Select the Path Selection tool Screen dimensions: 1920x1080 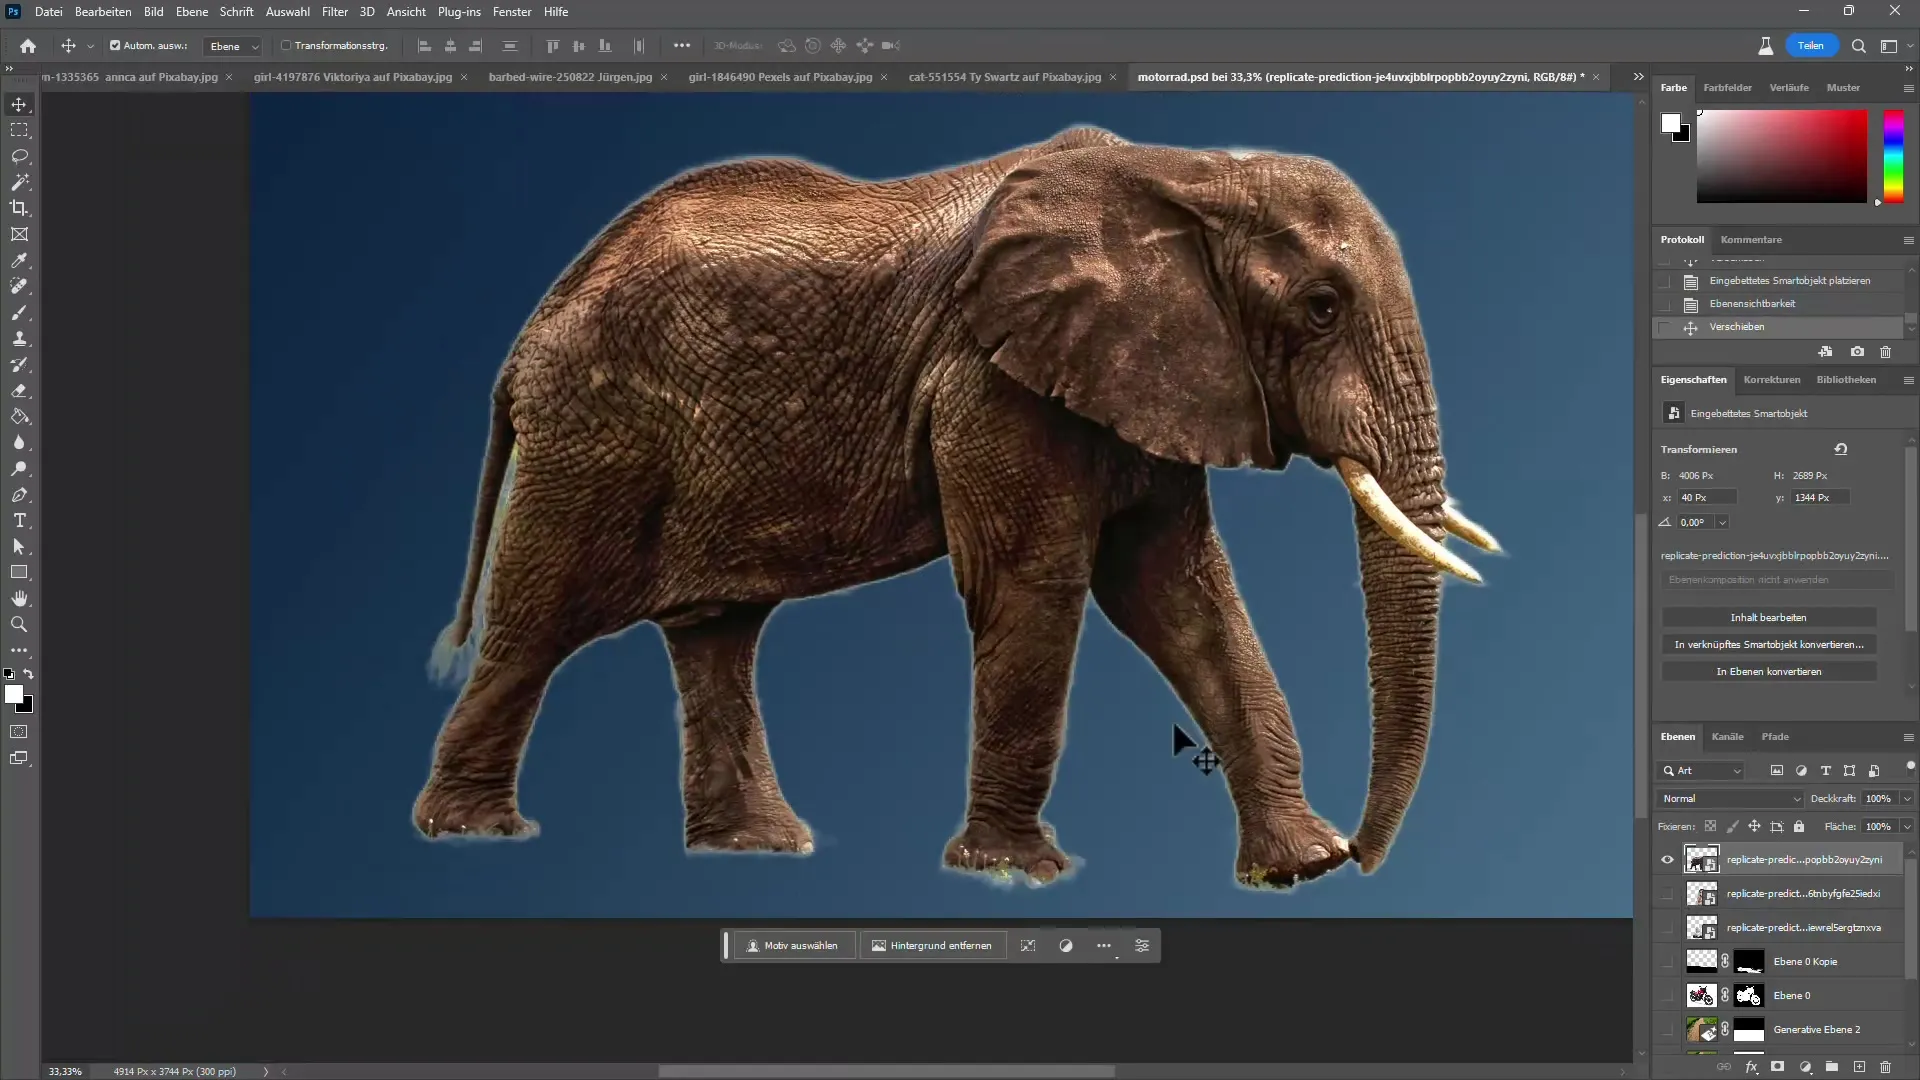coord(19,547)
